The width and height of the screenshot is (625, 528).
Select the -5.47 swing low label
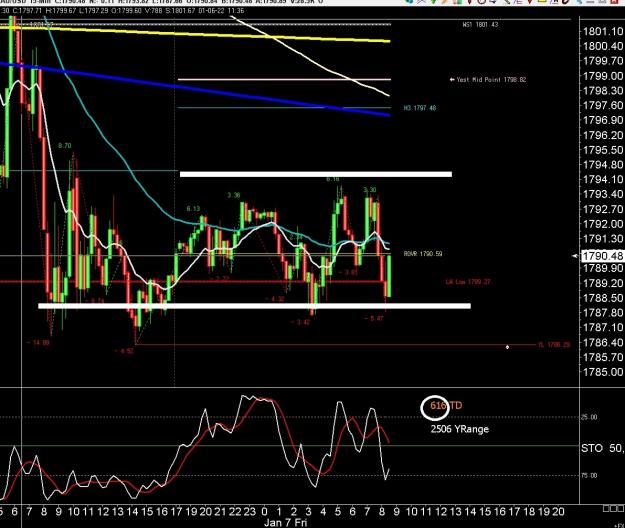(x=374, y=318)
